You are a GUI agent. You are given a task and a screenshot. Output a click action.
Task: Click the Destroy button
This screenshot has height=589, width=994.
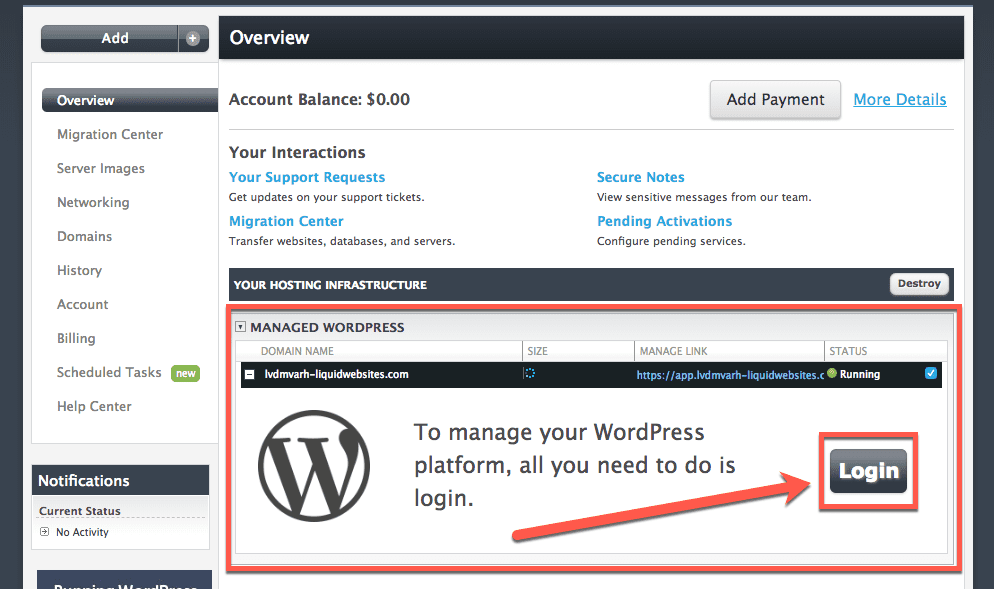coord(919,283)
